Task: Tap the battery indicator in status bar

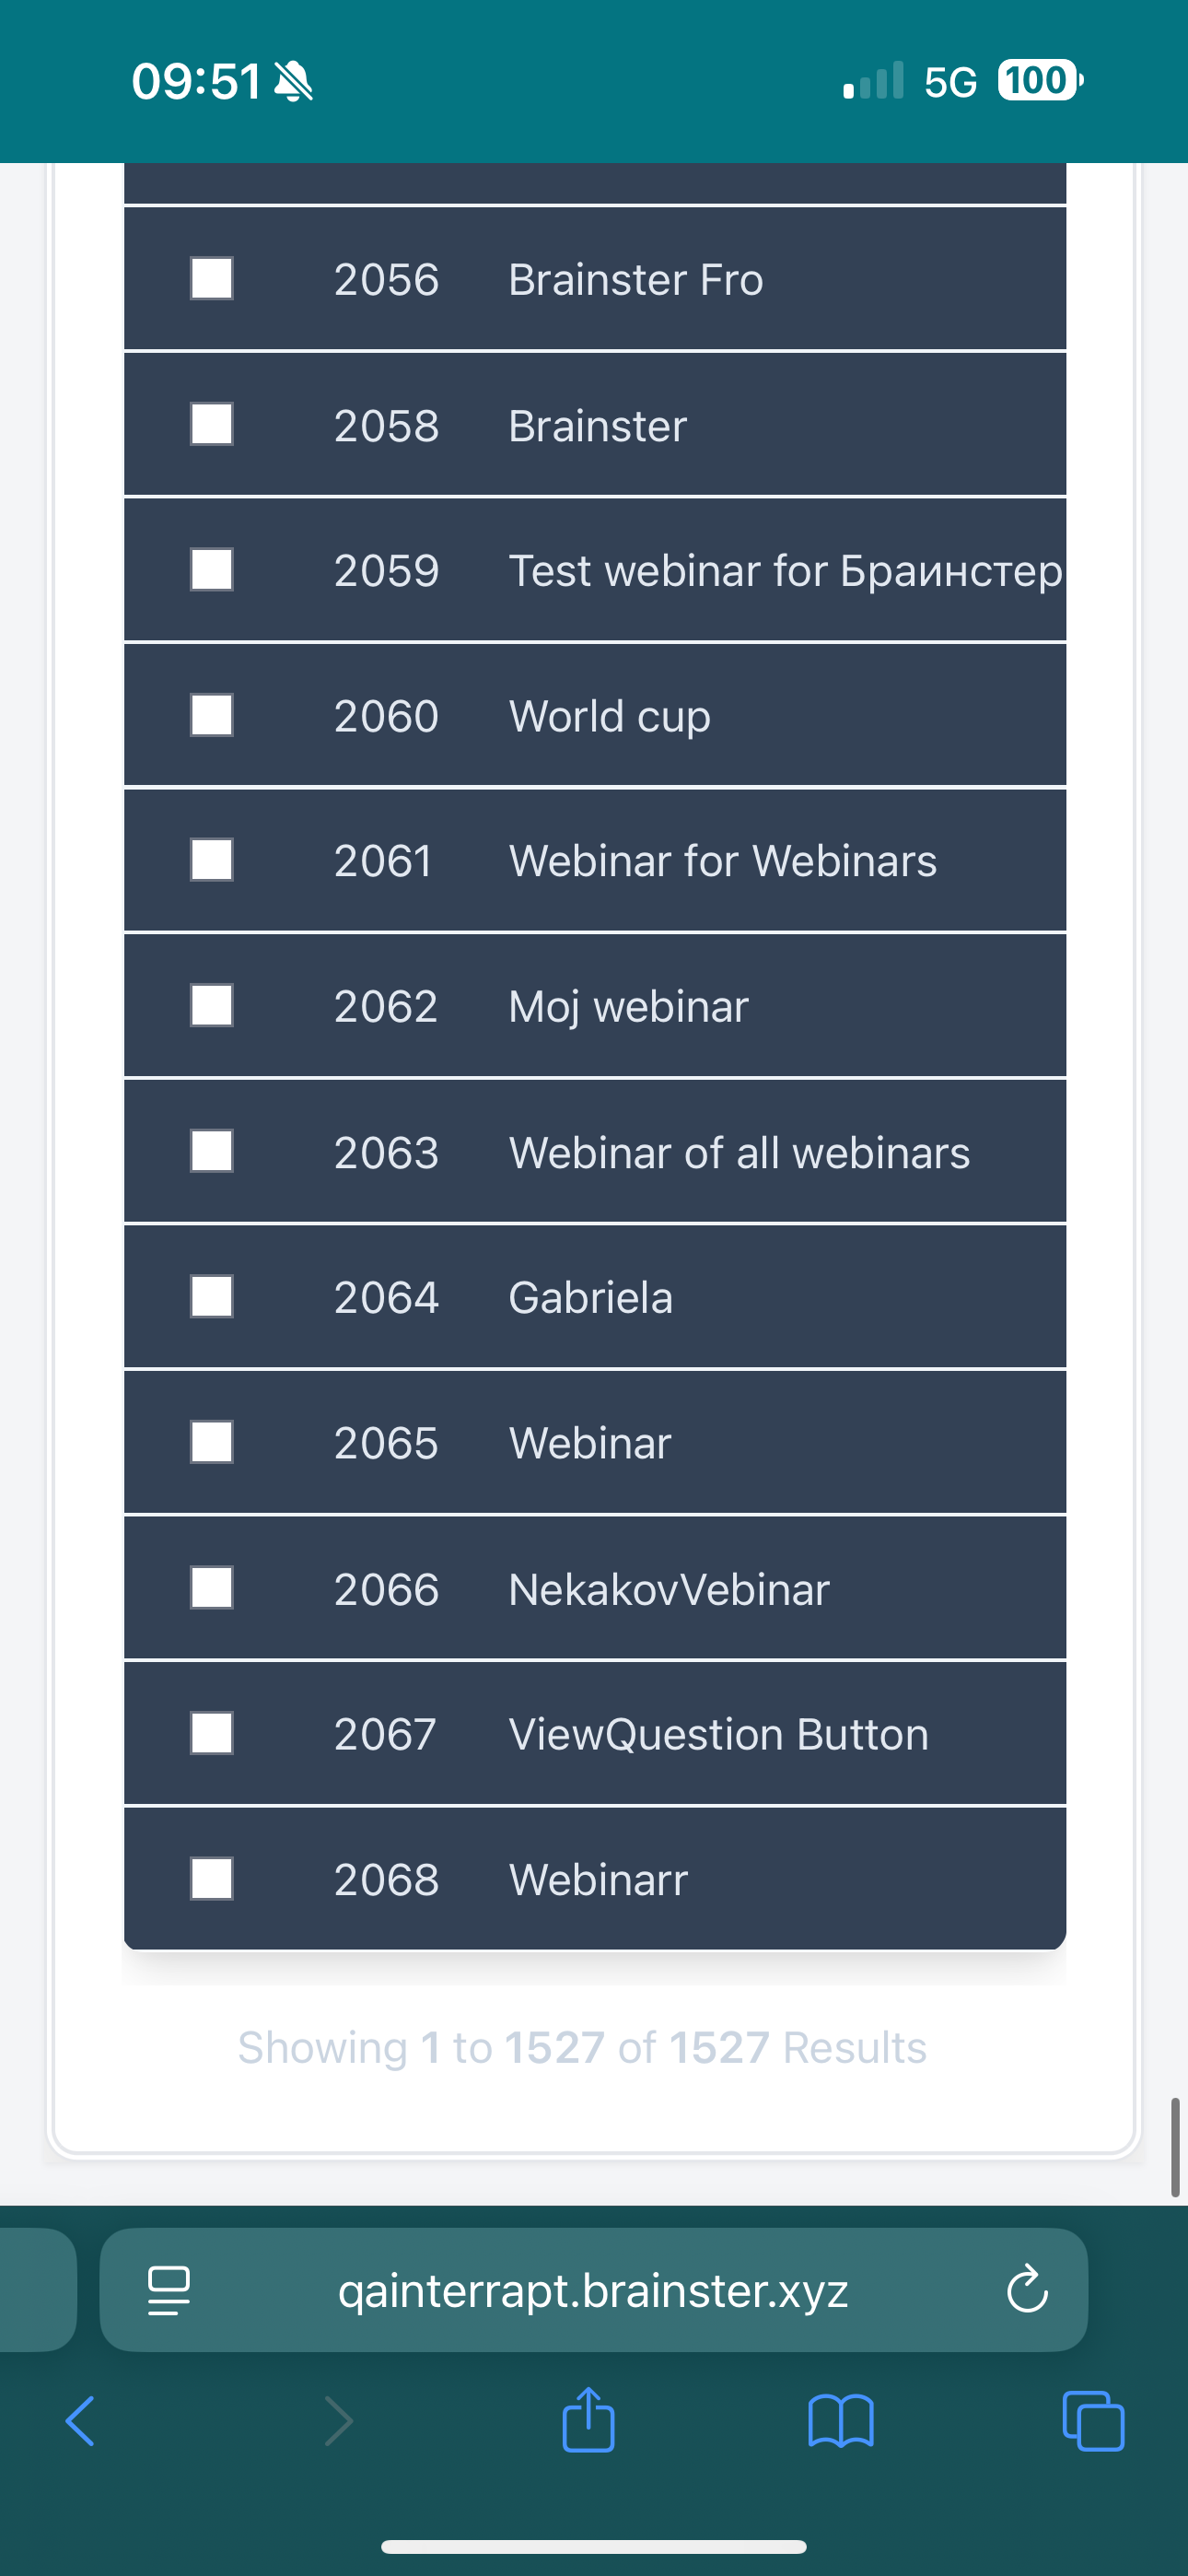Action: [x=1040, y=81]
